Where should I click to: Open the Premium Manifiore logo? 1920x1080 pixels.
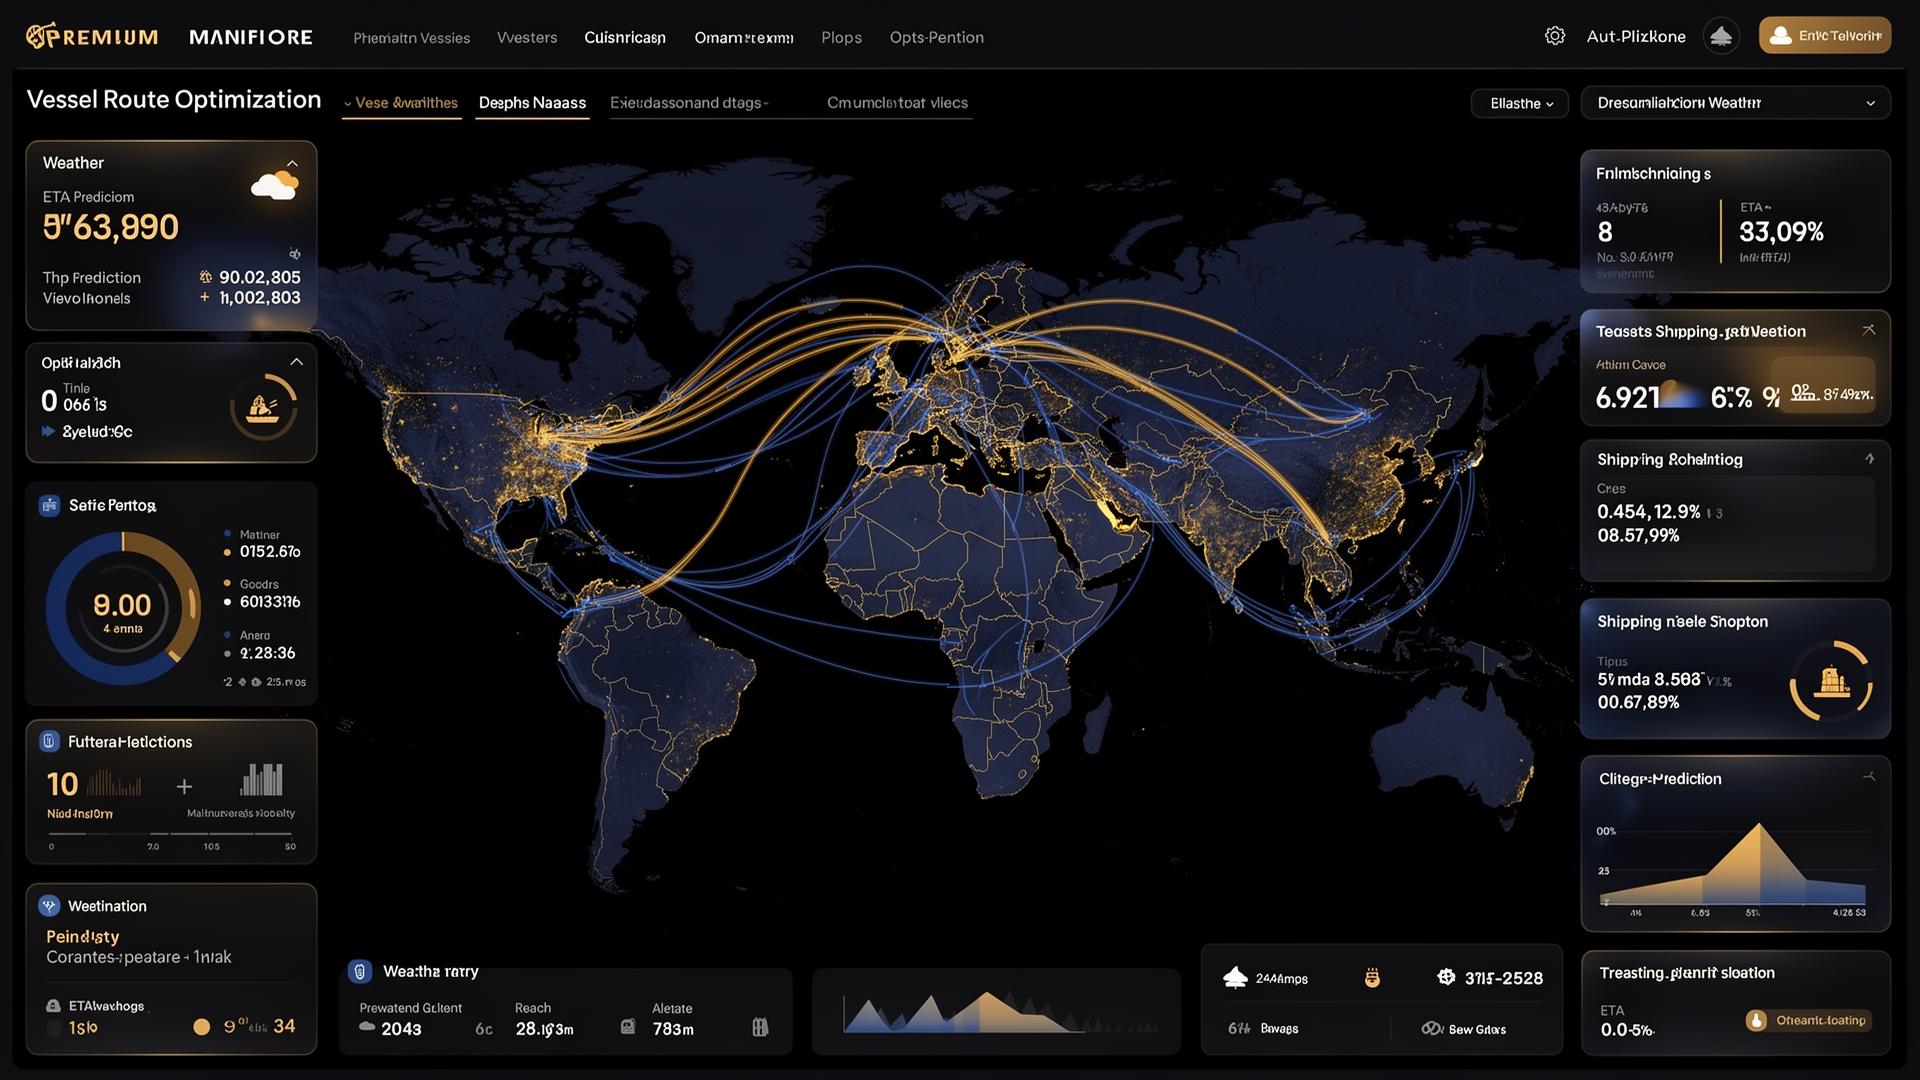[x=169, y=37]
